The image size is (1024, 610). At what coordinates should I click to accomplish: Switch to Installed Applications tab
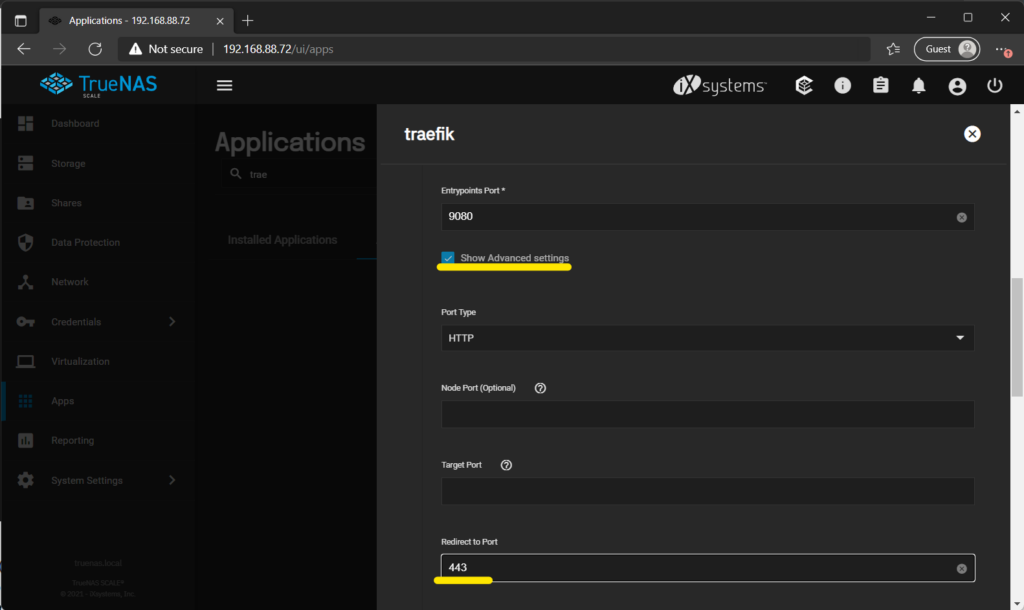pyautogui.click(x=282, y=240)
